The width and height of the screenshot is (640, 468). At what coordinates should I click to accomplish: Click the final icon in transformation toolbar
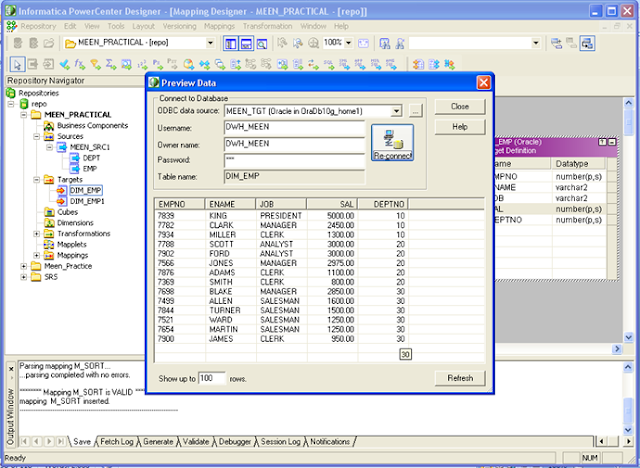pyautogui.click(x=449, y=64)
